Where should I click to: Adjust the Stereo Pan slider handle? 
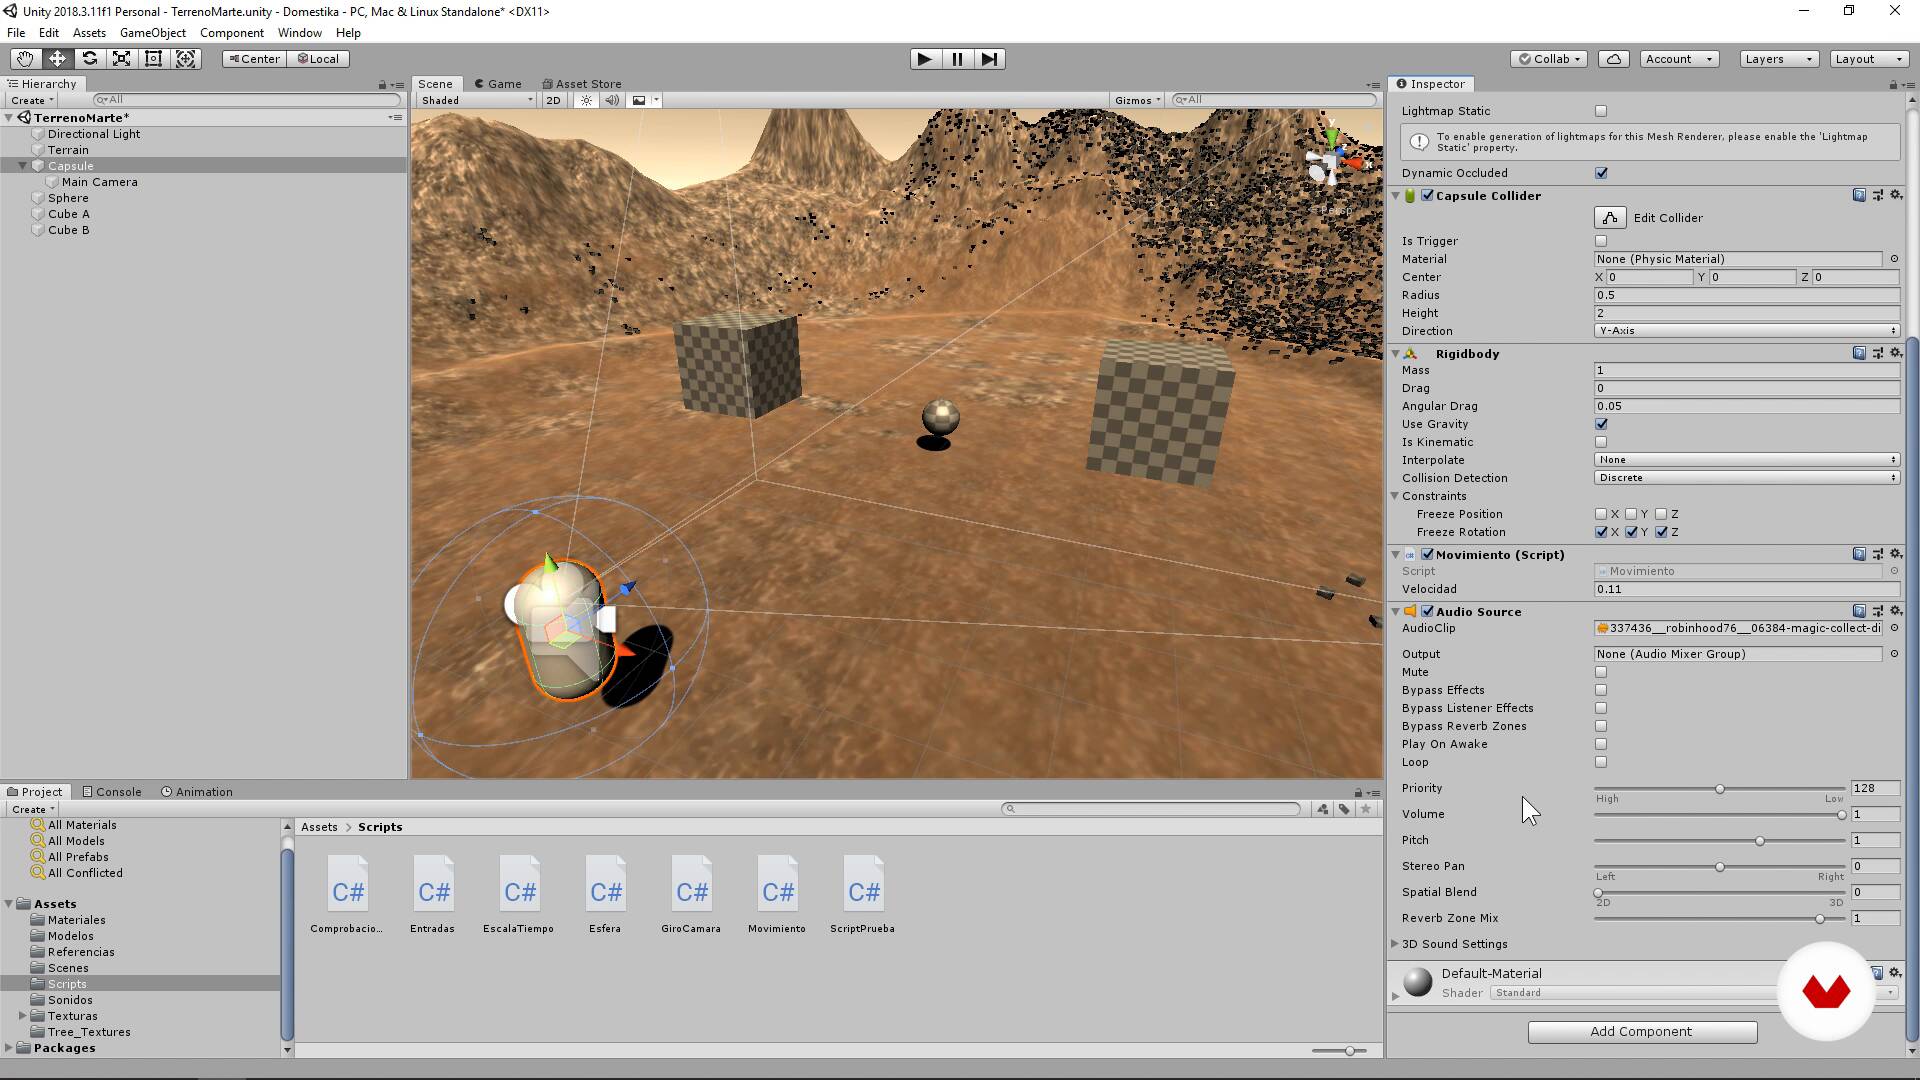coord(1720,867)
